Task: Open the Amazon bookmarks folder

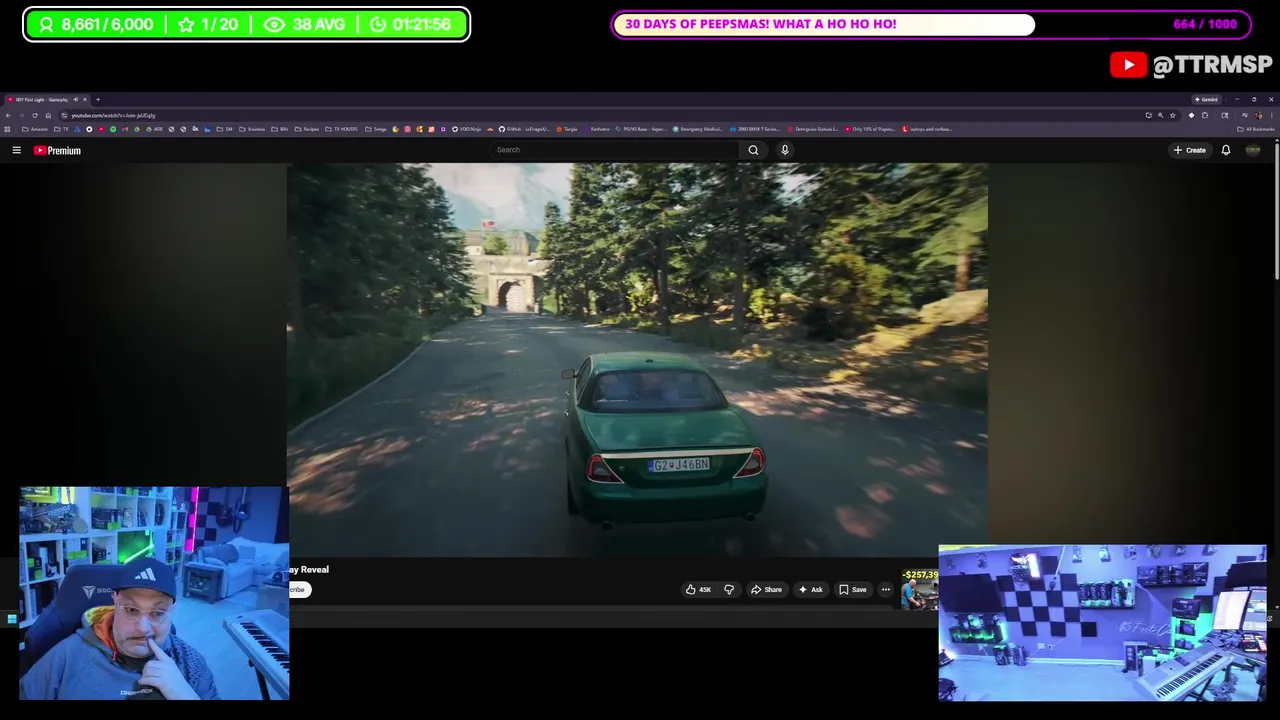Action: point(36,129)
